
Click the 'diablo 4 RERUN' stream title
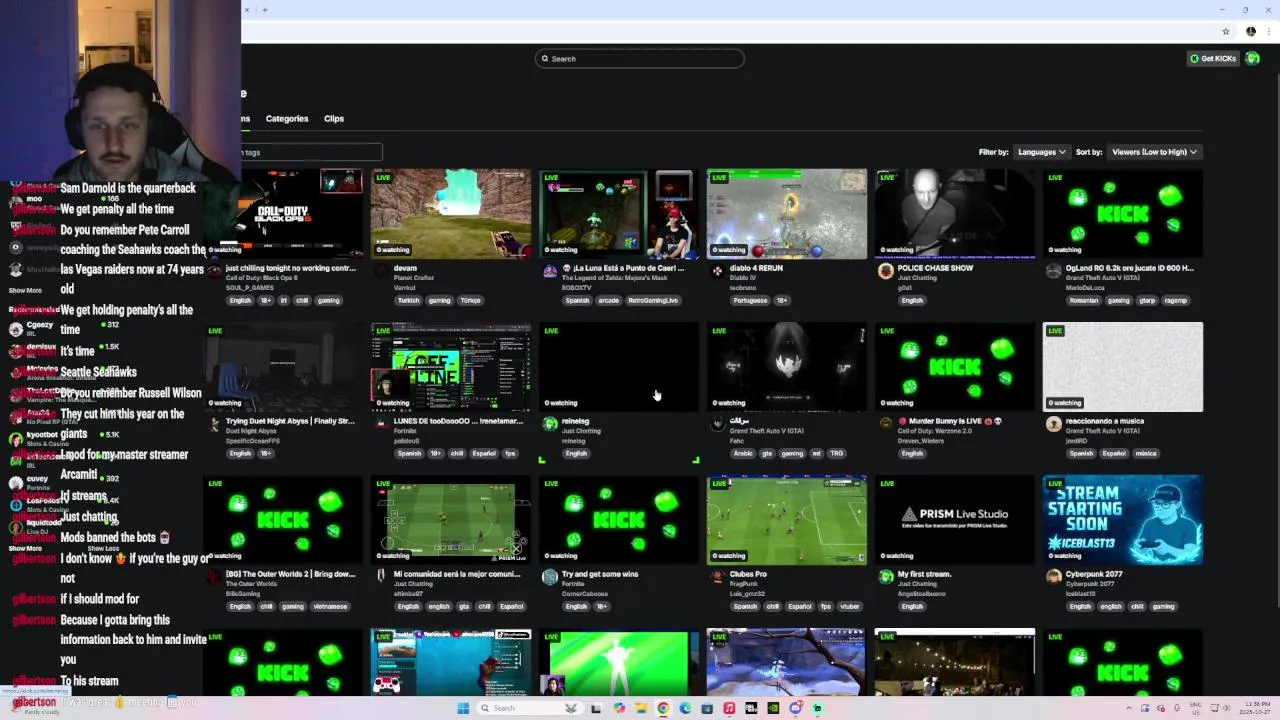point(756,268)
